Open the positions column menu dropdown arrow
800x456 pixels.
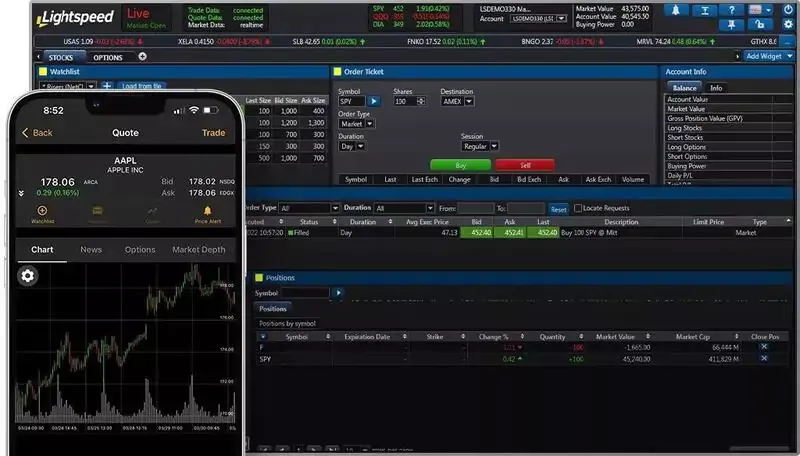click(x=263, y=337)
